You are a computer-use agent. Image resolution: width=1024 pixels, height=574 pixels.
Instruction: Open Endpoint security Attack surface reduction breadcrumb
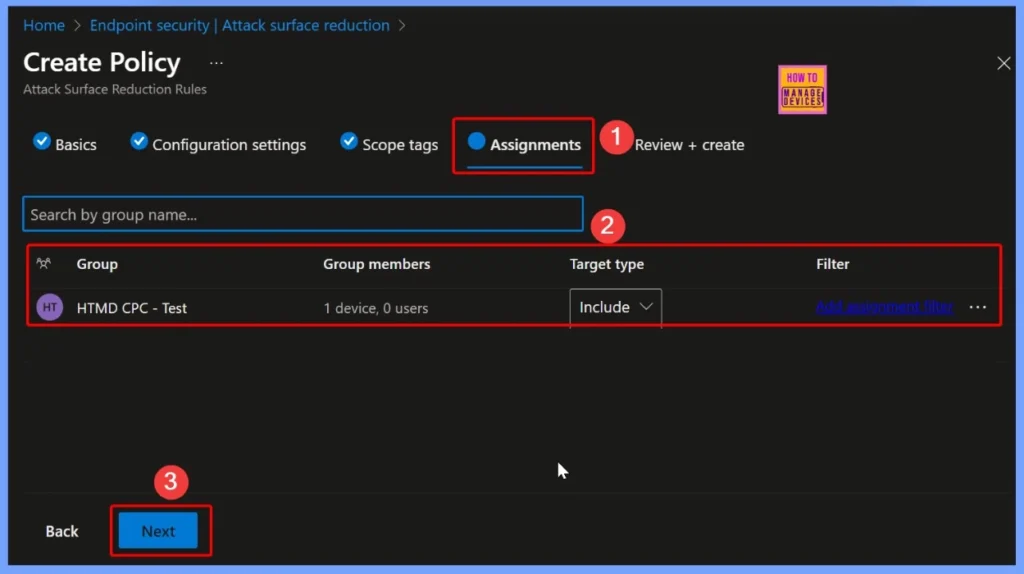click(x=240, y=25)
